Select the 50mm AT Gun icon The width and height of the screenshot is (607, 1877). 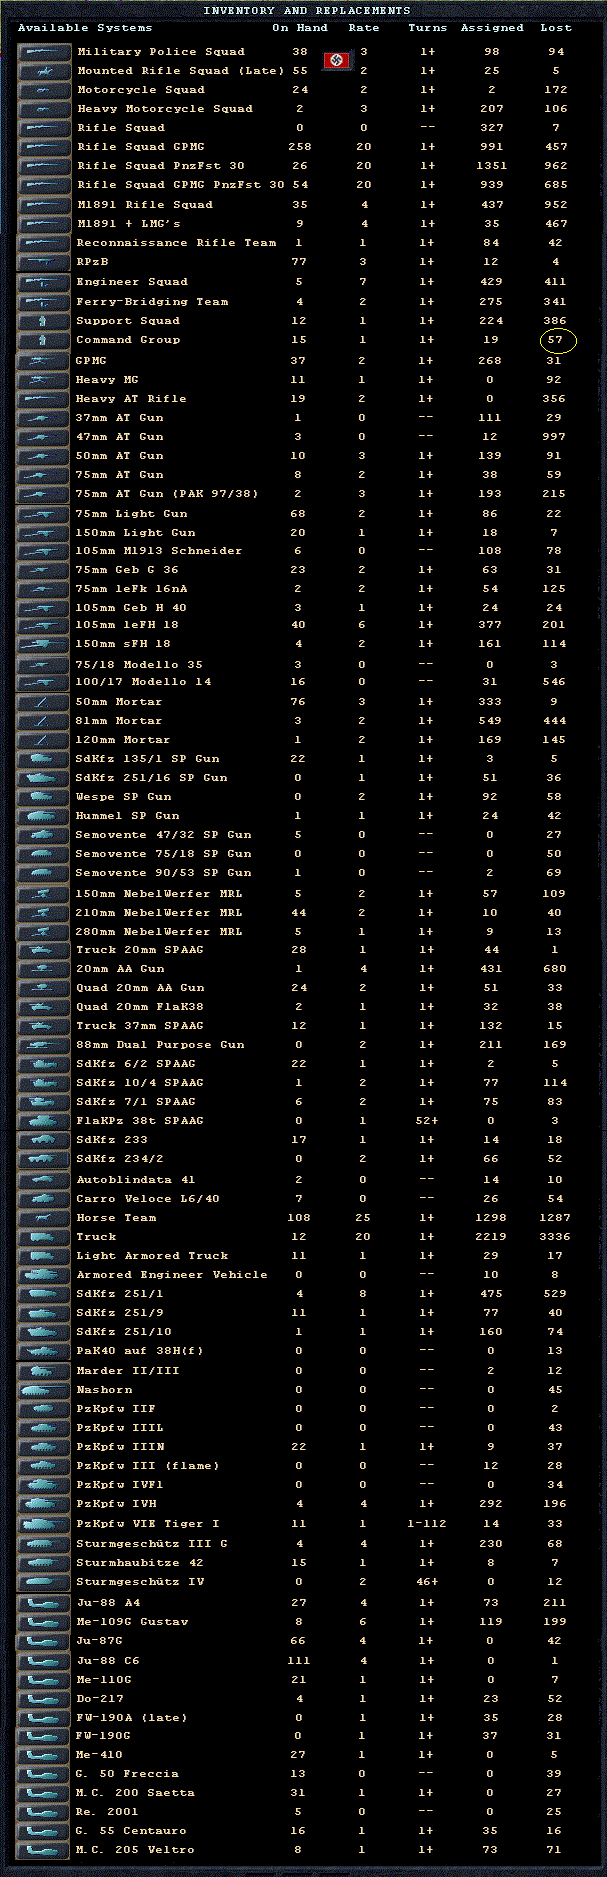point(44,455)
